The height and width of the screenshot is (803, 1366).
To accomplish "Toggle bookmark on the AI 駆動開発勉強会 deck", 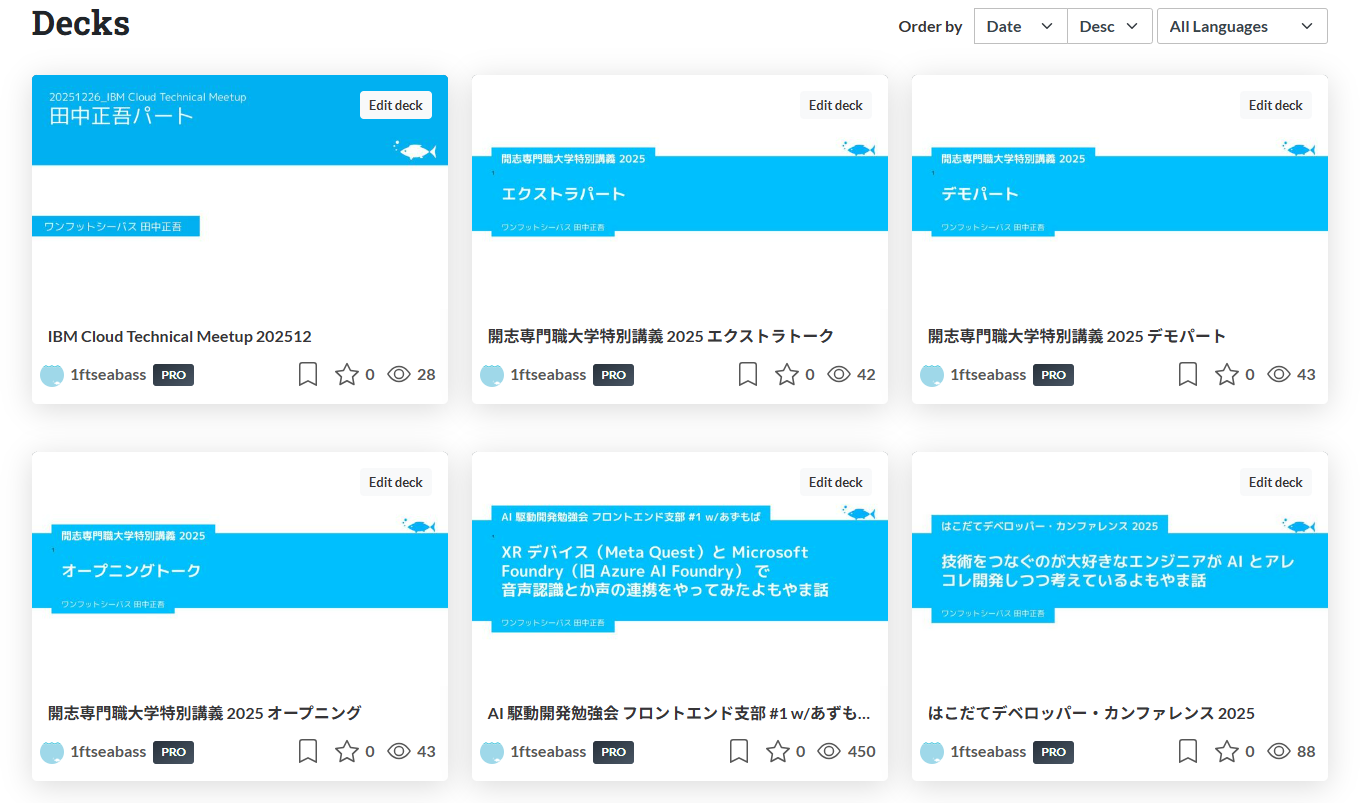I will (x=739, y=752).
